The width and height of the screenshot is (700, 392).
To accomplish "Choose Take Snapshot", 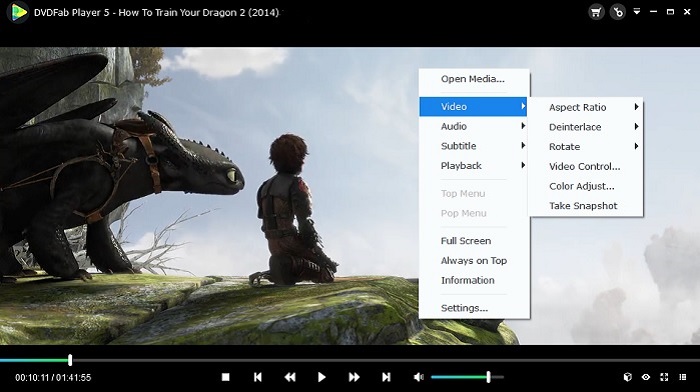I will 586,205.
